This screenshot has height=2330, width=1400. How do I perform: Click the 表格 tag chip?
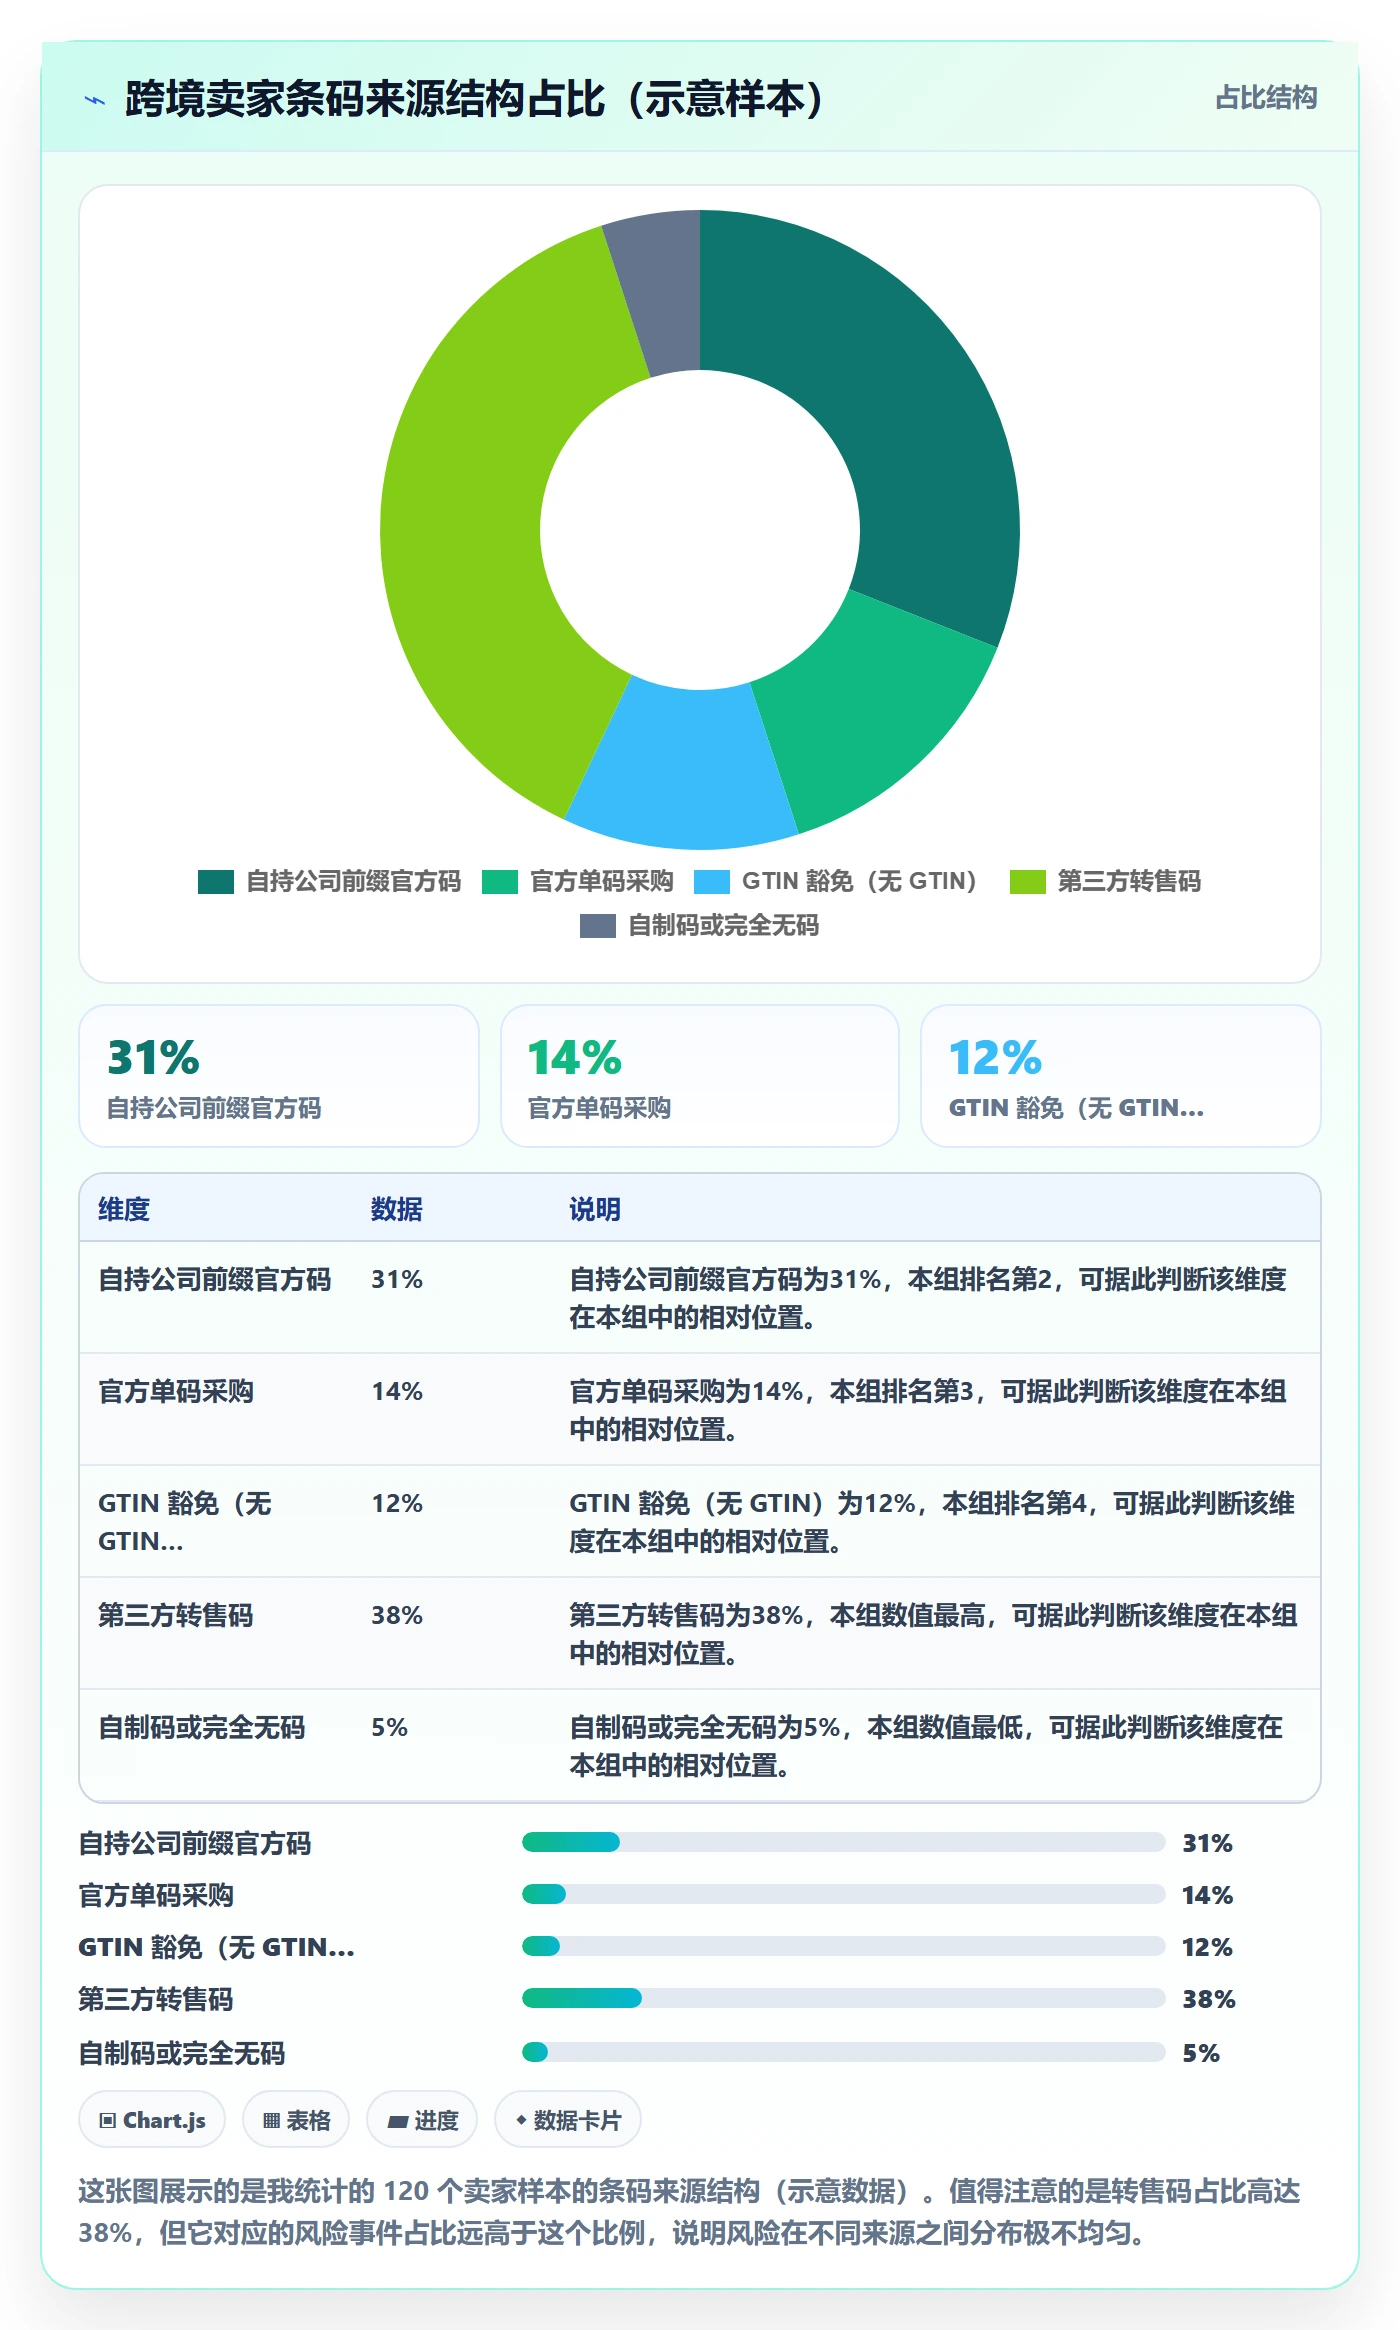click(x=296, y=2119)
